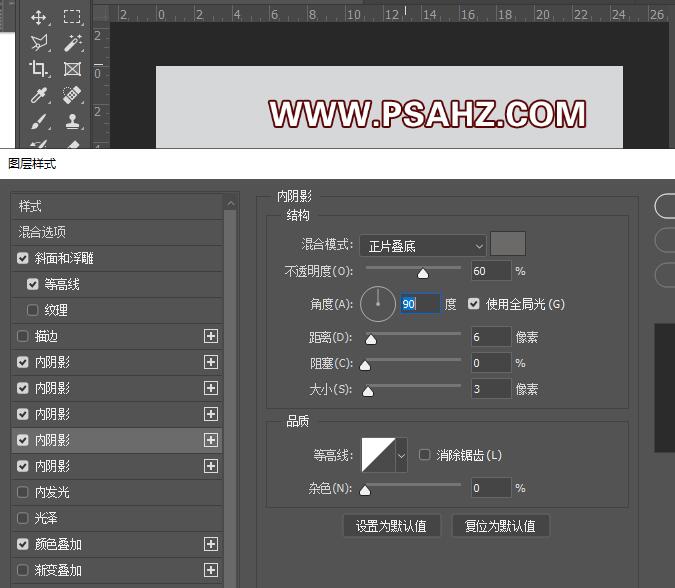Screen dimensions: 675x588
Task: Click the WWW.PSAHZ.COM text on the canvas
Action: [x=427, y=114]
